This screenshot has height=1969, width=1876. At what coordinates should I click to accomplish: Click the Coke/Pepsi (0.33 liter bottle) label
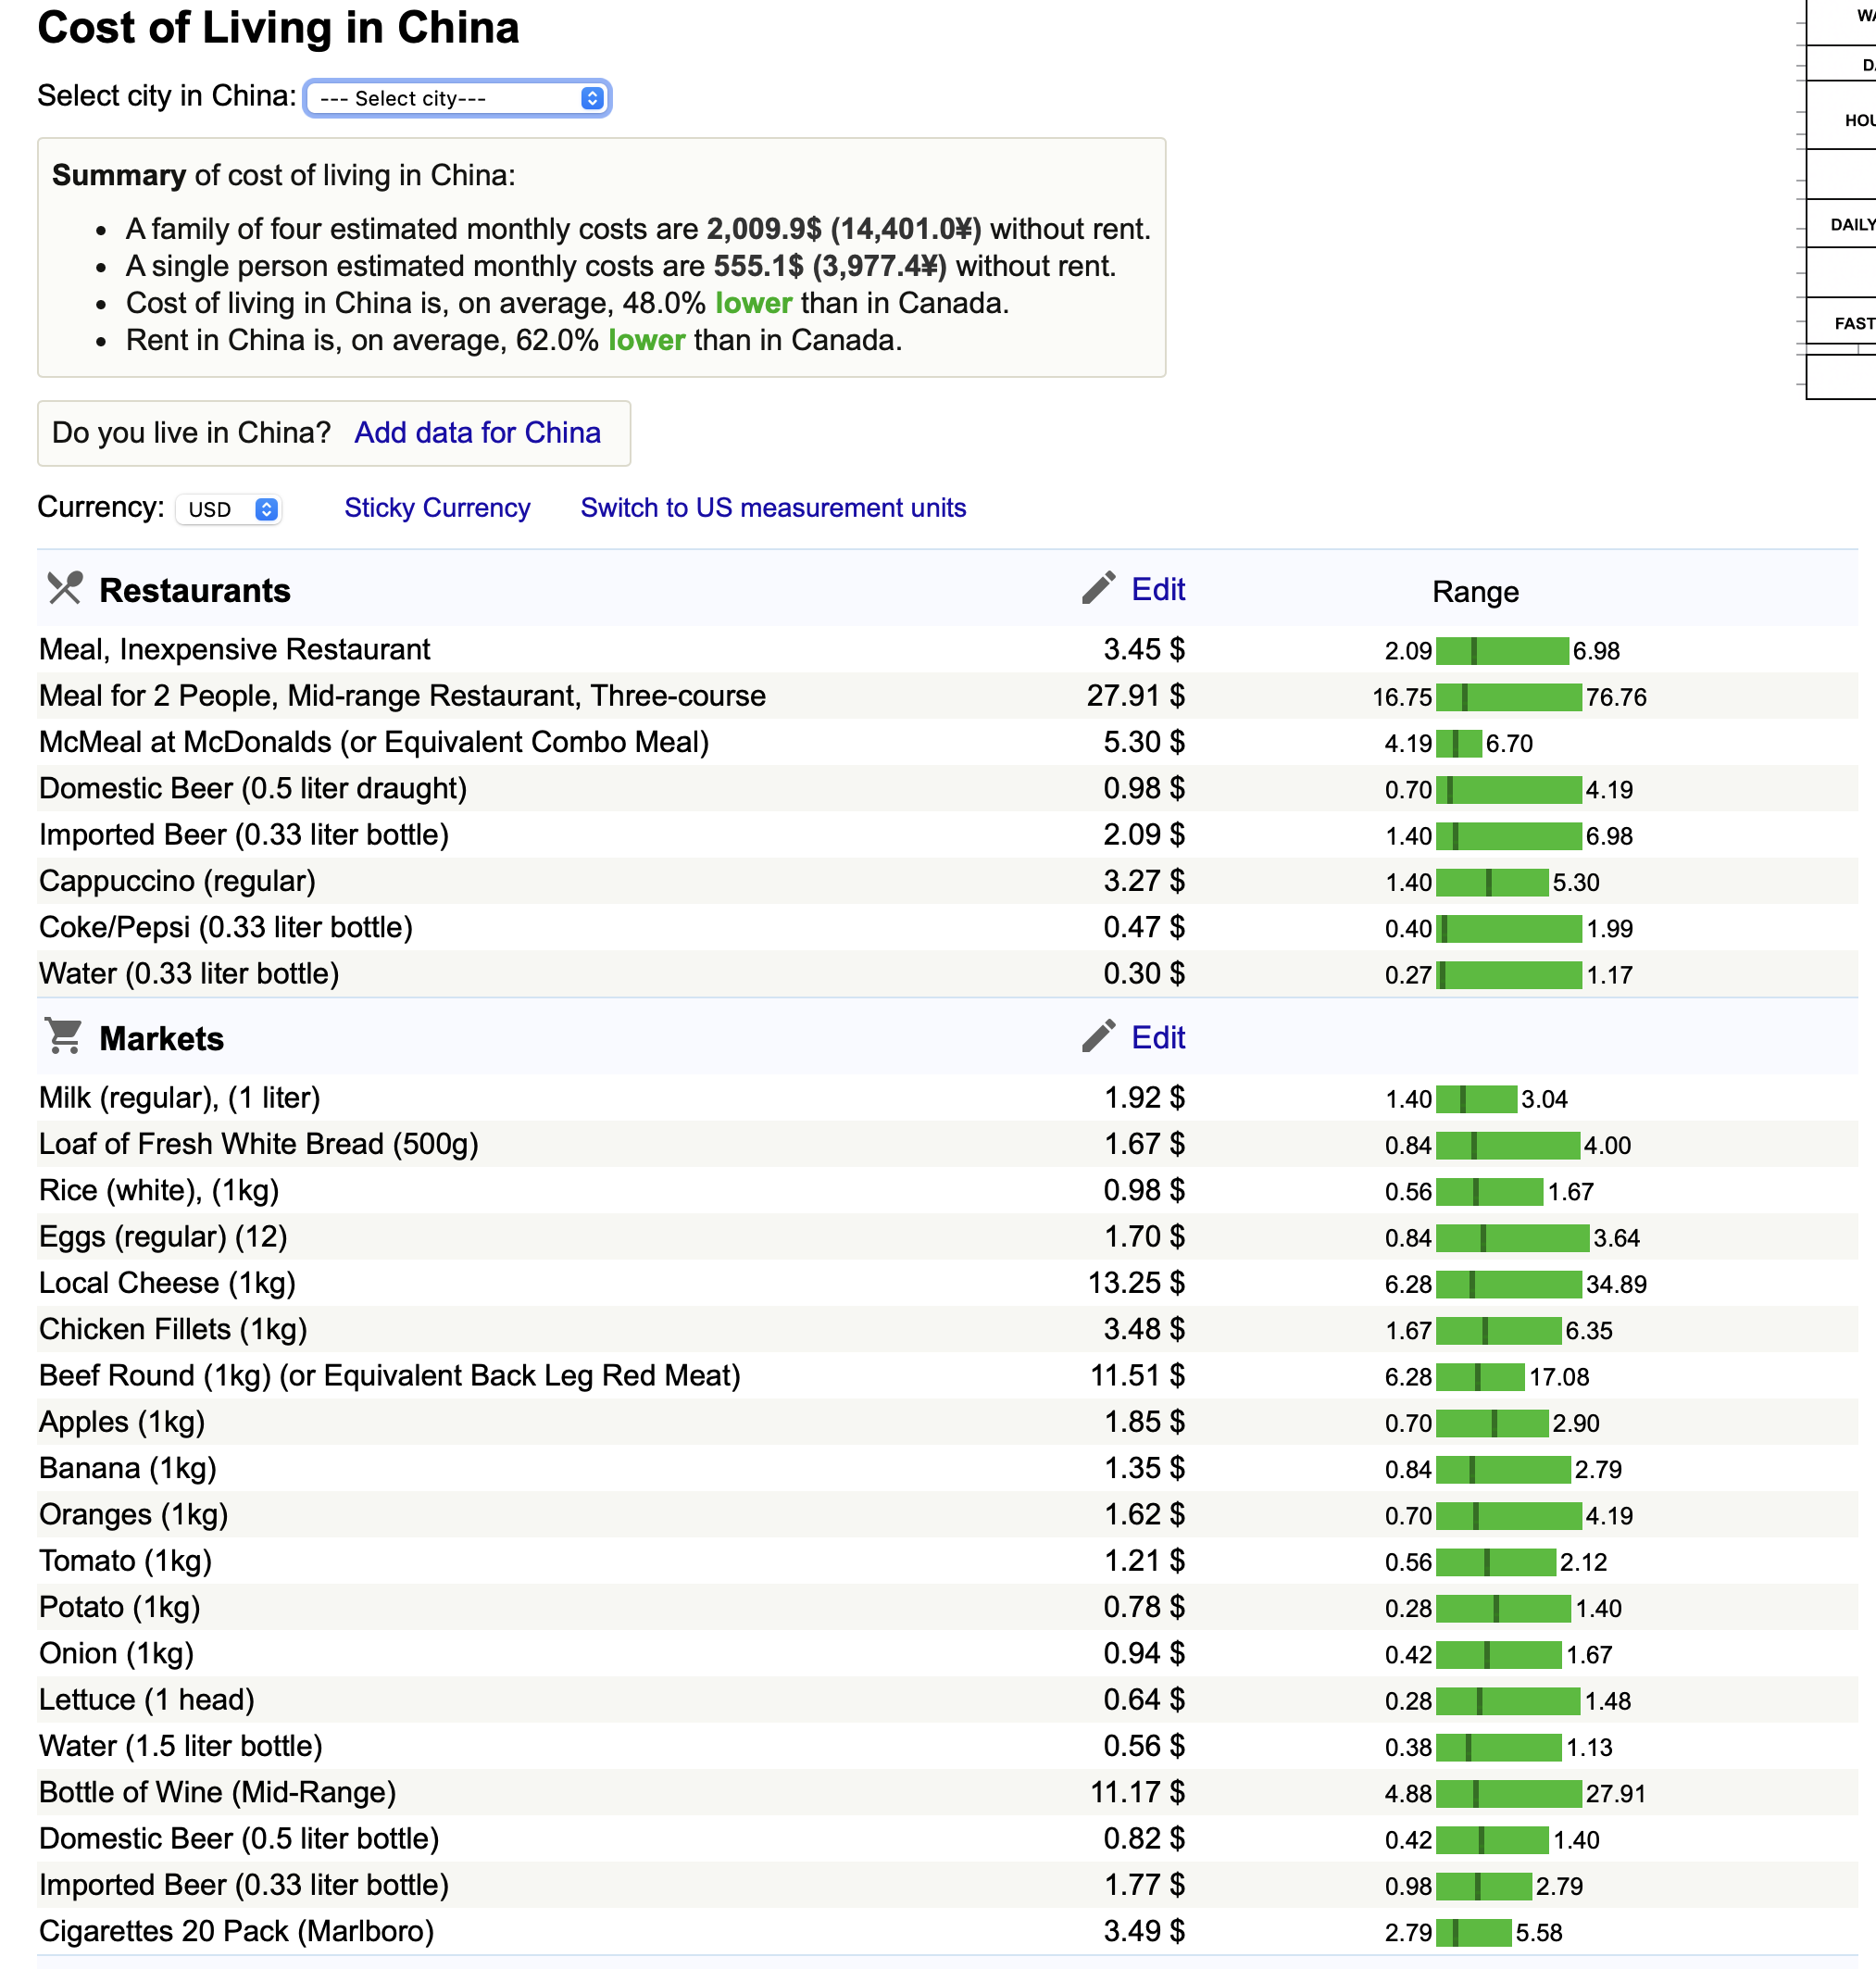(226, 927)
